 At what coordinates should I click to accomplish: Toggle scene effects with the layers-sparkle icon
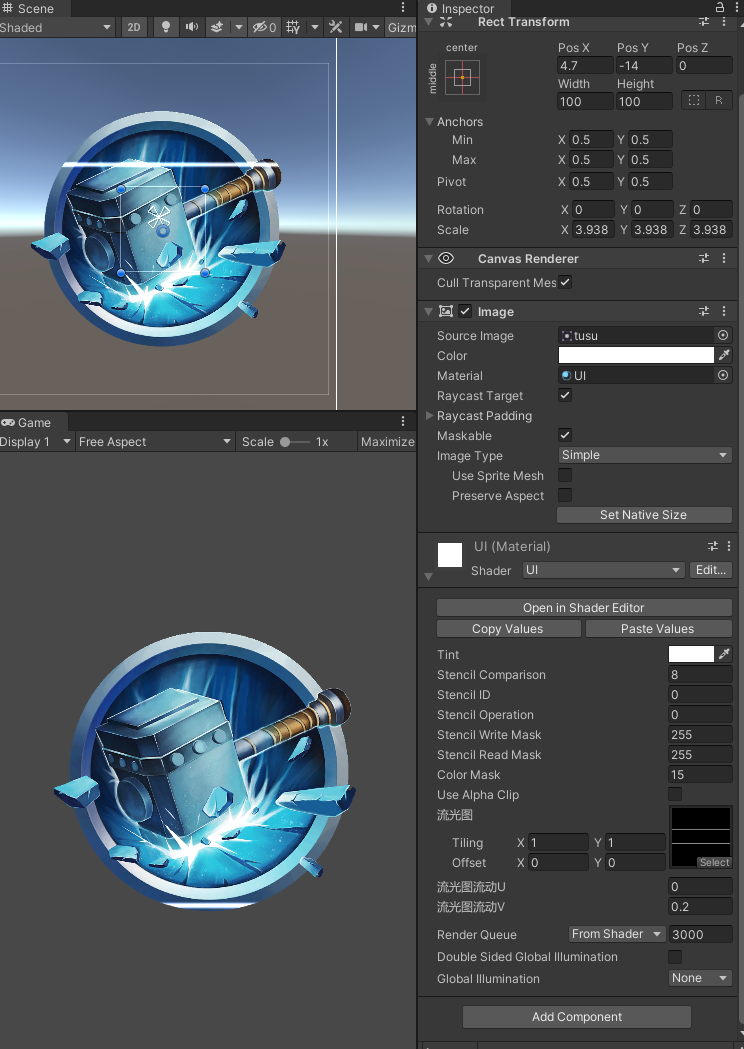click(x=217, y=27)
